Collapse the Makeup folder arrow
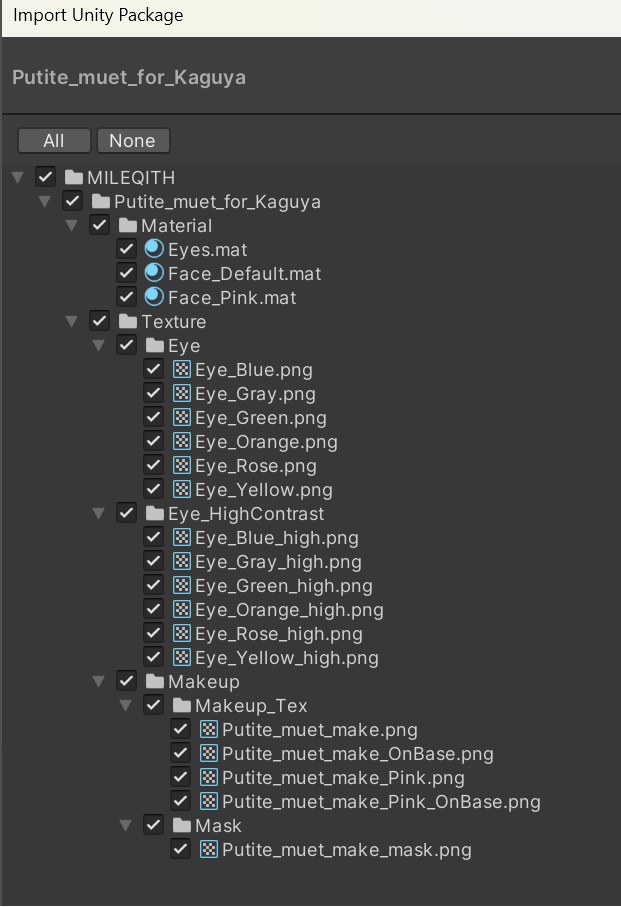 98,681
